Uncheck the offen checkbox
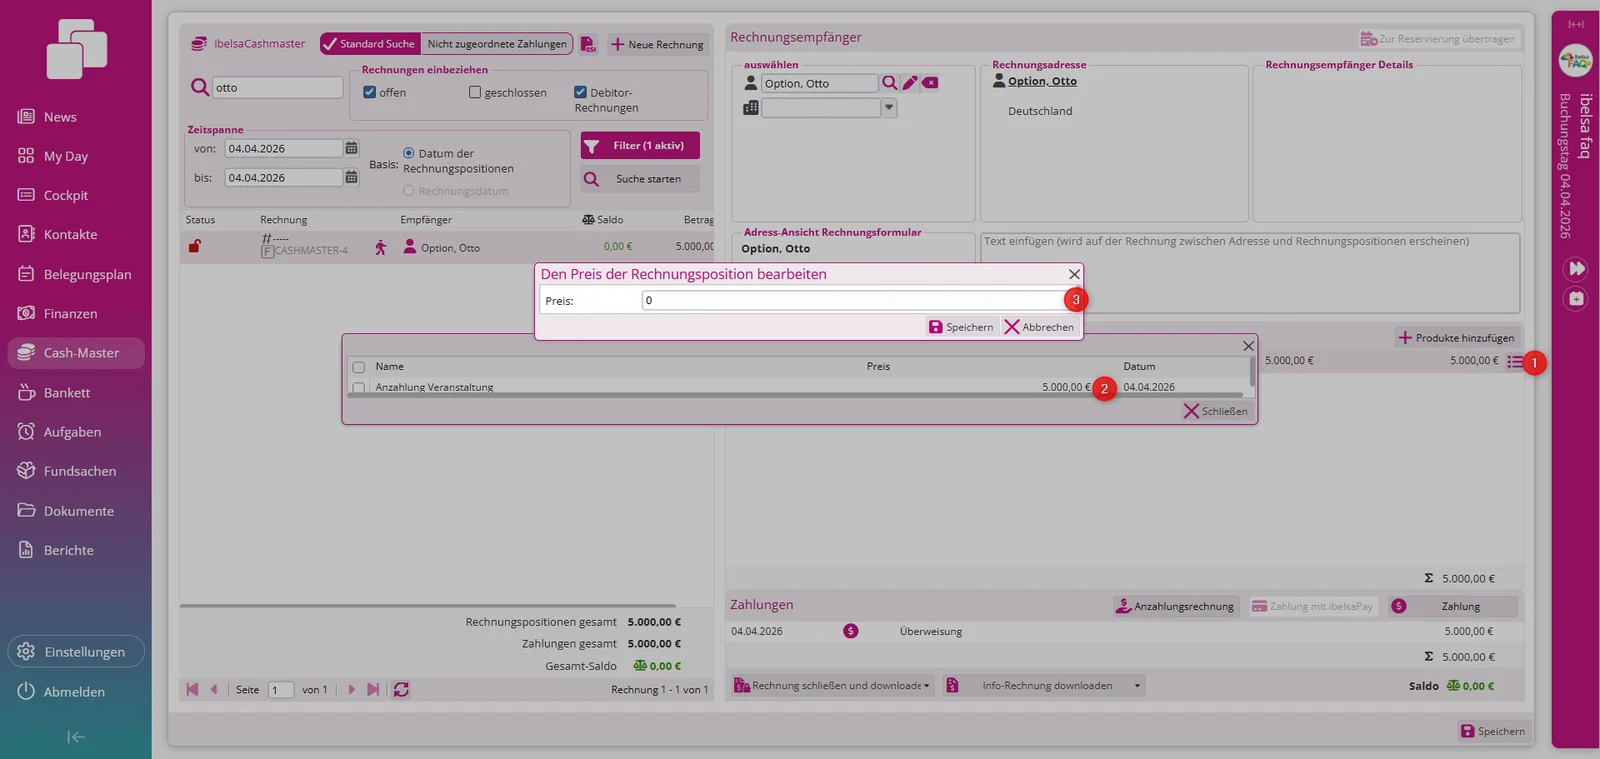This screenshot has height=759, width=1600. (x=370, y=92)
